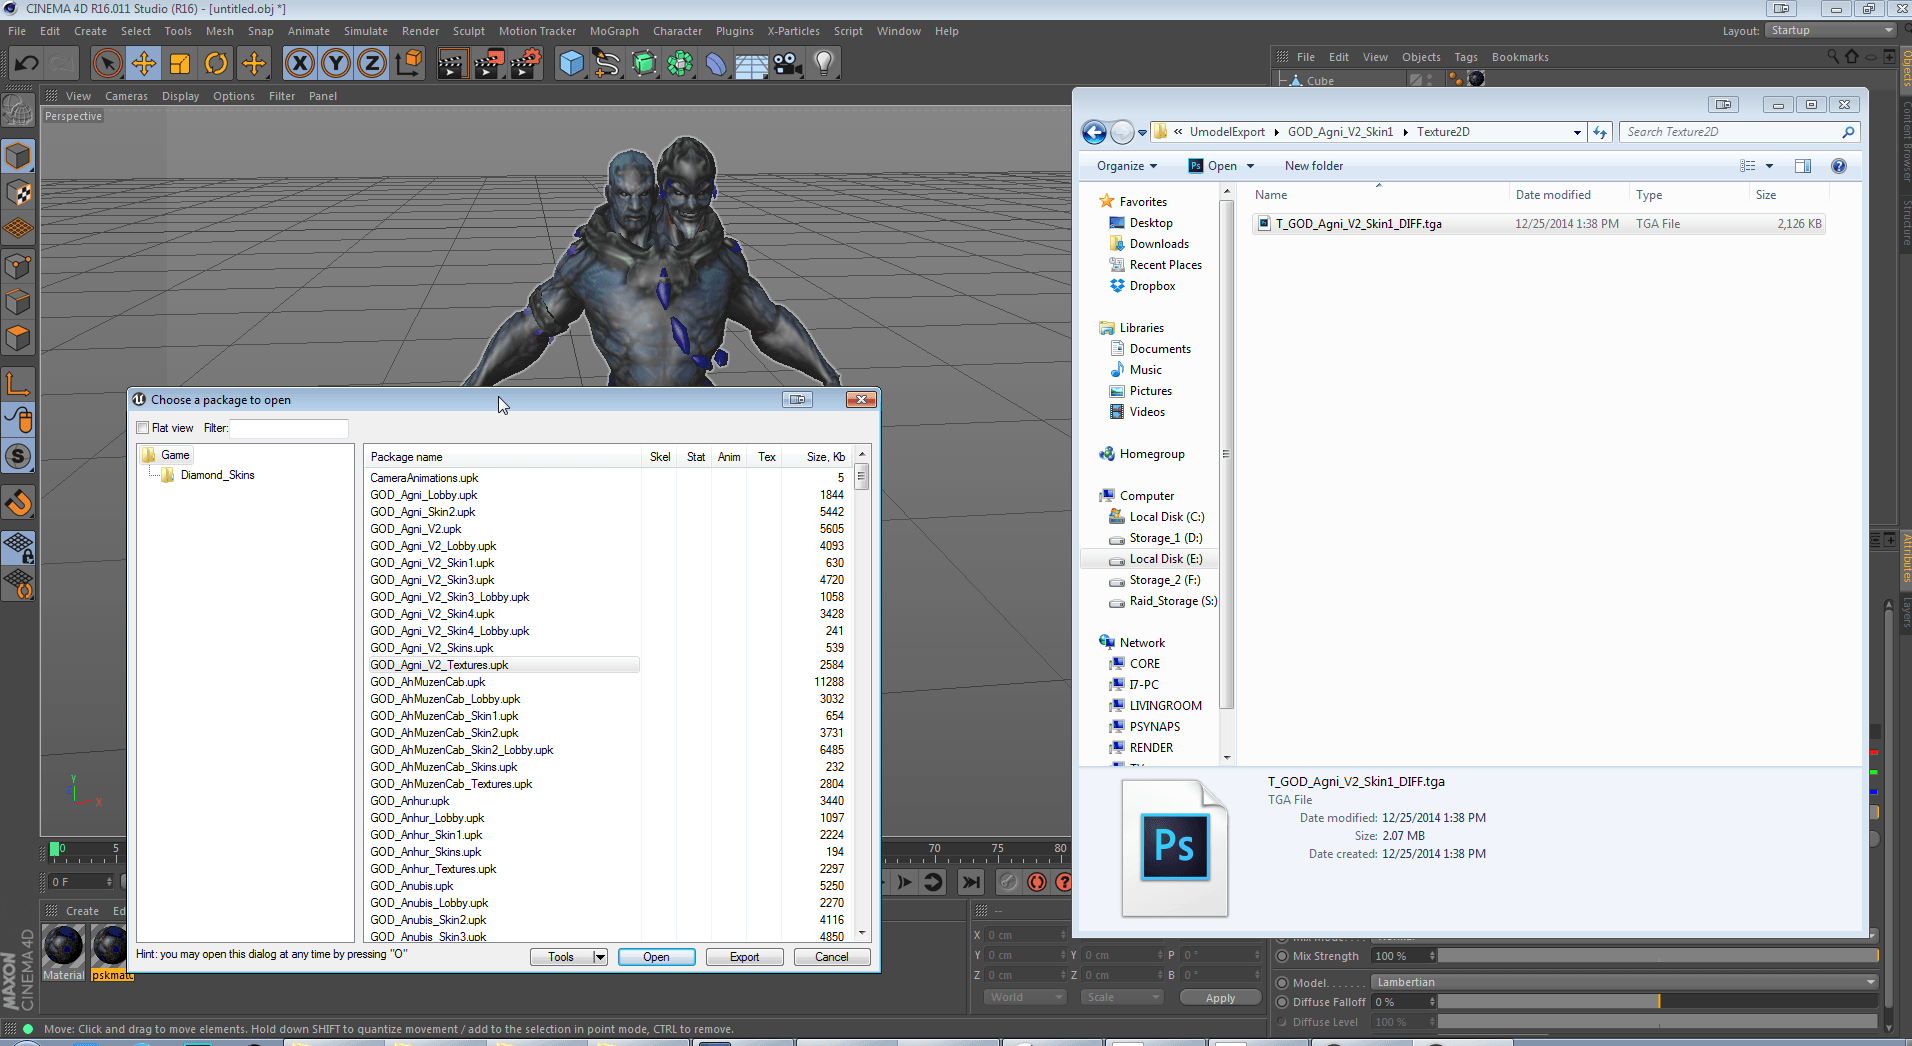Activate the Scale tool

click(180, 64)
